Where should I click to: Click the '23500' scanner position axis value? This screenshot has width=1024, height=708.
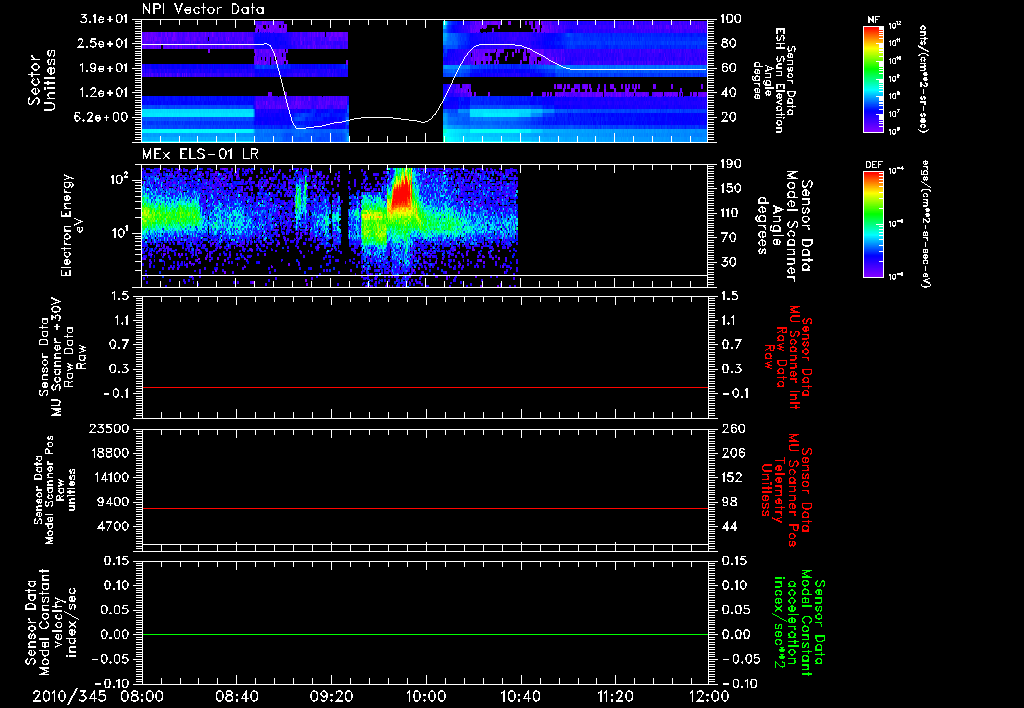coord(110,429)
